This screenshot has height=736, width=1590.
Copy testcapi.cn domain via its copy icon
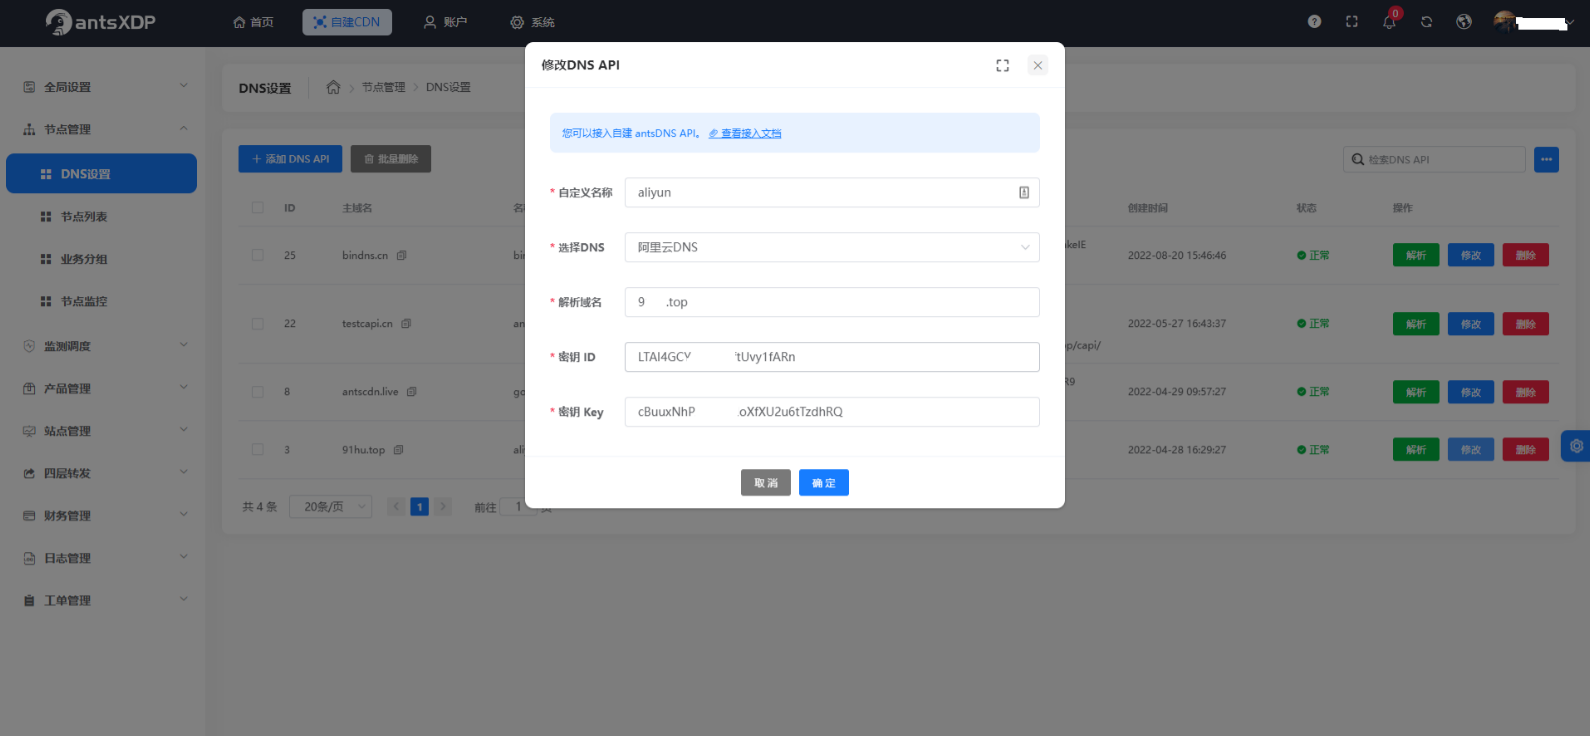pos(406,323)
